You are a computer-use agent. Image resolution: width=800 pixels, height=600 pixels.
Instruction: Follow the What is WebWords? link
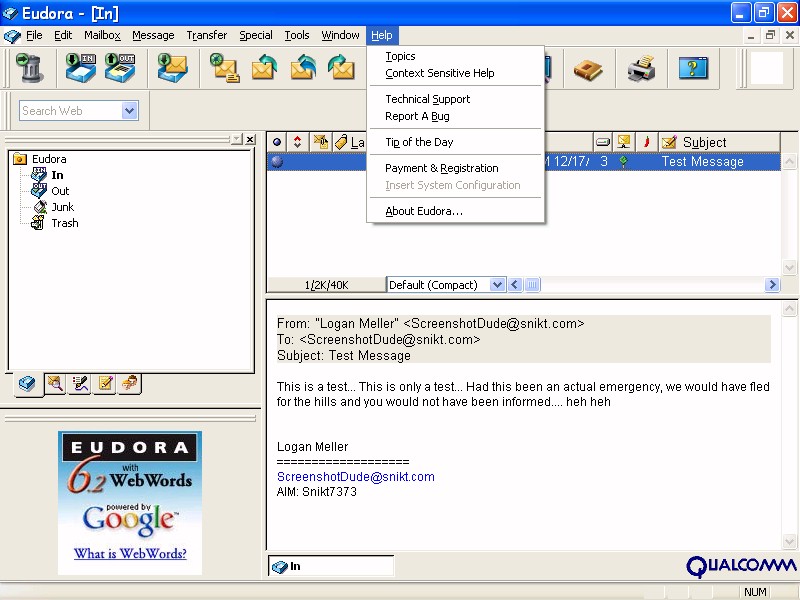tap(130, 554)
